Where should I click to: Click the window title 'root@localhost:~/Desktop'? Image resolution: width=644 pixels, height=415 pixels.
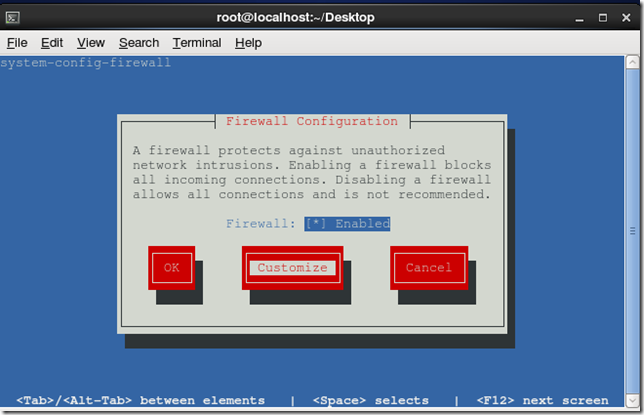[x=295, y=18]
